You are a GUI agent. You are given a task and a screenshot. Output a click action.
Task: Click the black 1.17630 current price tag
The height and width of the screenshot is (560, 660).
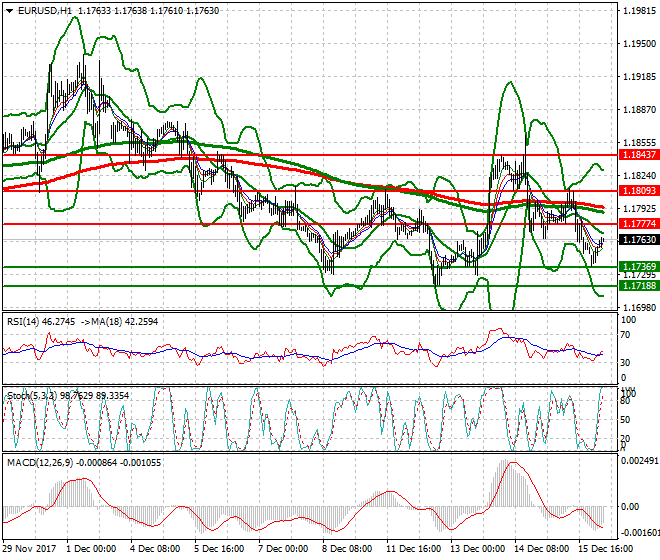[x=638, y=240]
